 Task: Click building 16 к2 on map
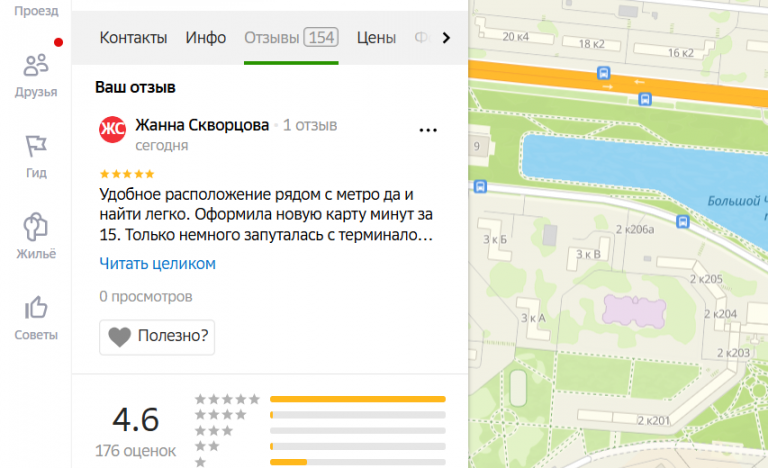pyautogui.click(x=681, y=53)
